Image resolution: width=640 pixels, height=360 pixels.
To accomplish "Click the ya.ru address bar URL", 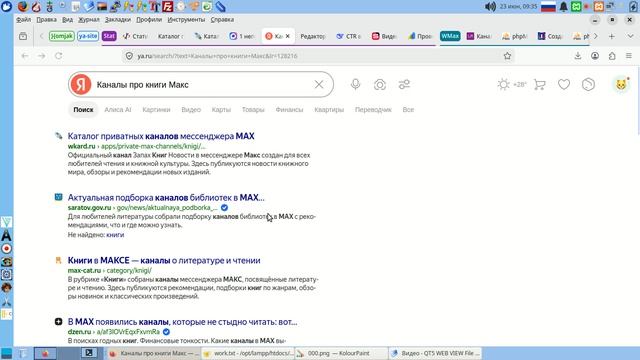I will (x=217, y=56).
